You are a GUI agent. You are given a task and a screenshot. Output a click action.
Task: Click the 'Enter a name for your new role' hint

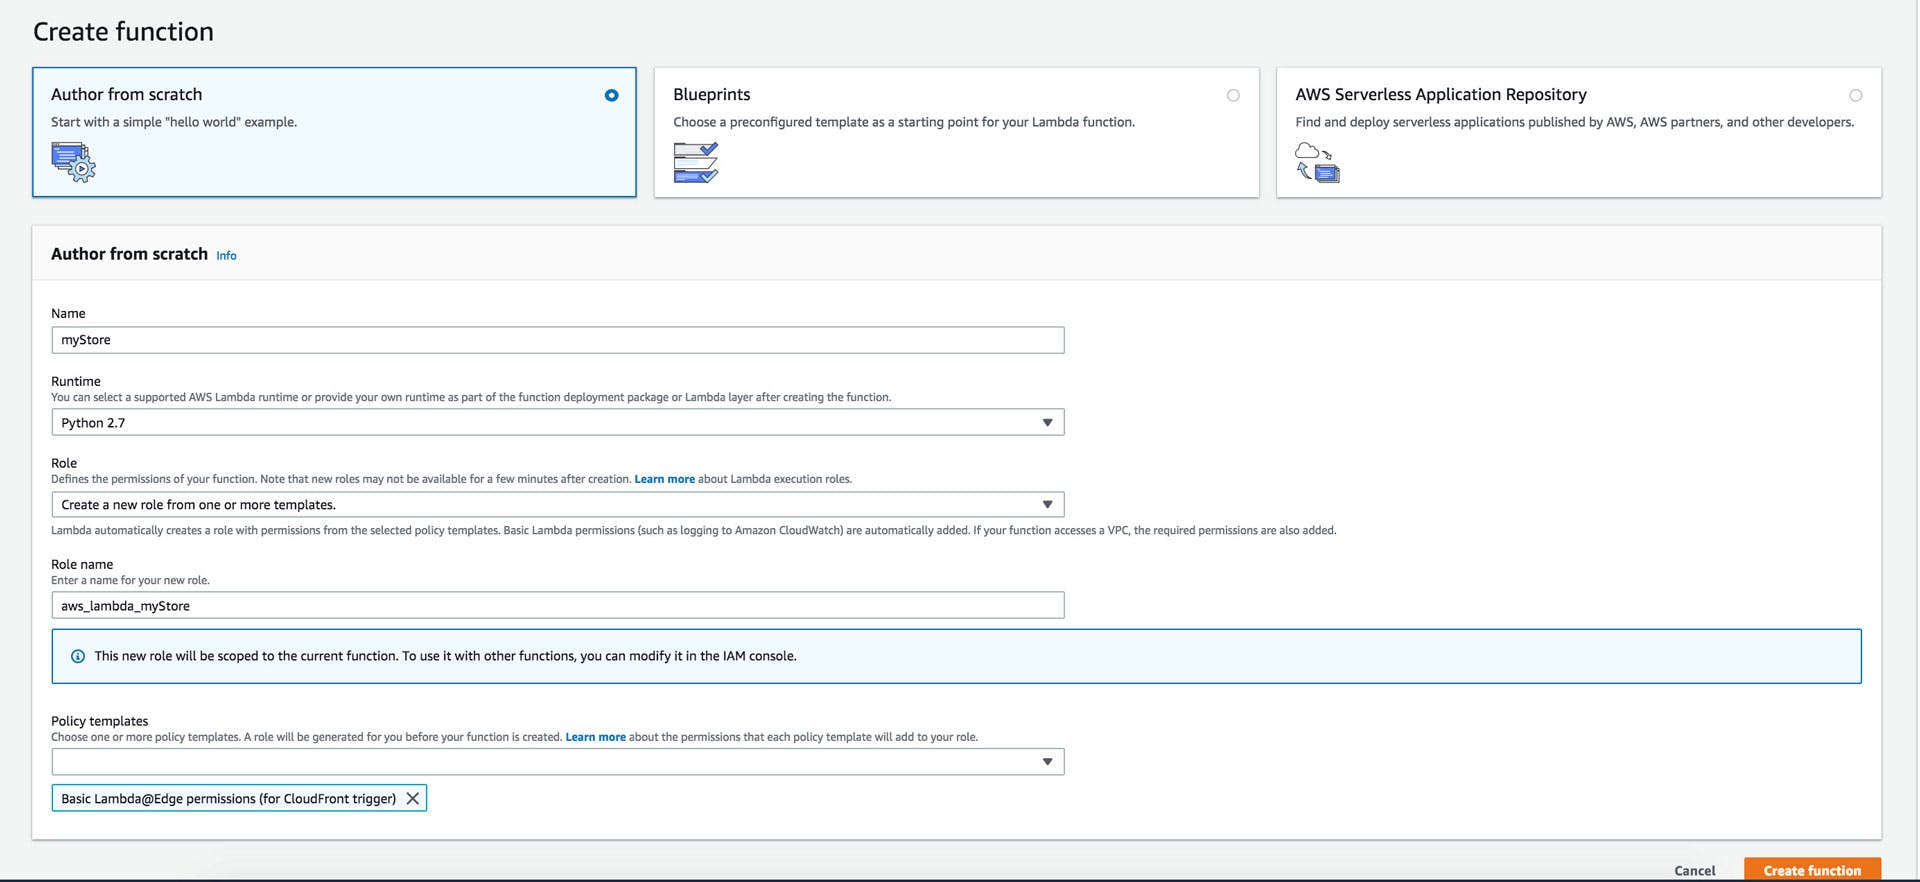130,580
